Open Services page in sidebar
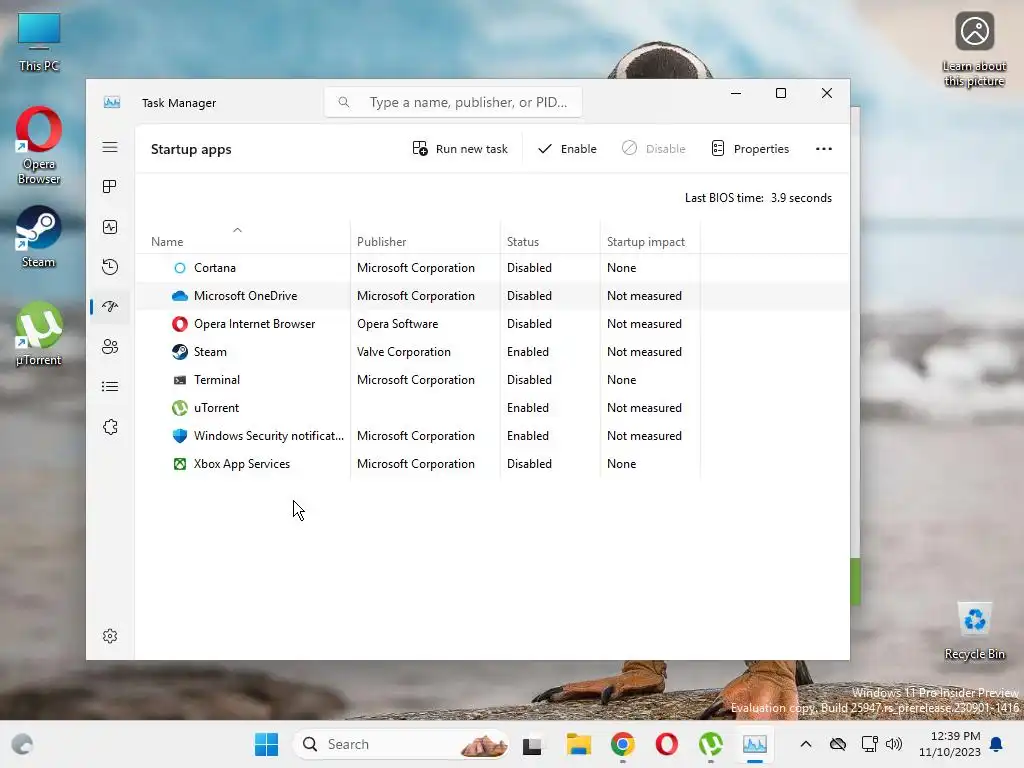The height and width of the screenshot is (768, 1024). (110, 427)
